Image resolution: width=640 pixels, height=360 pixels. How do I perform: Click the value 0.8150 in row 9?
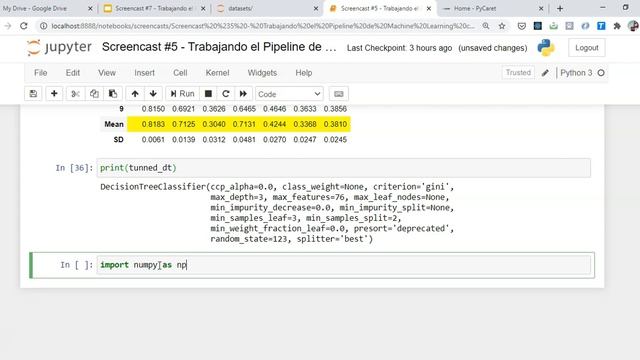pyautogui.click(x=153, y=109)
